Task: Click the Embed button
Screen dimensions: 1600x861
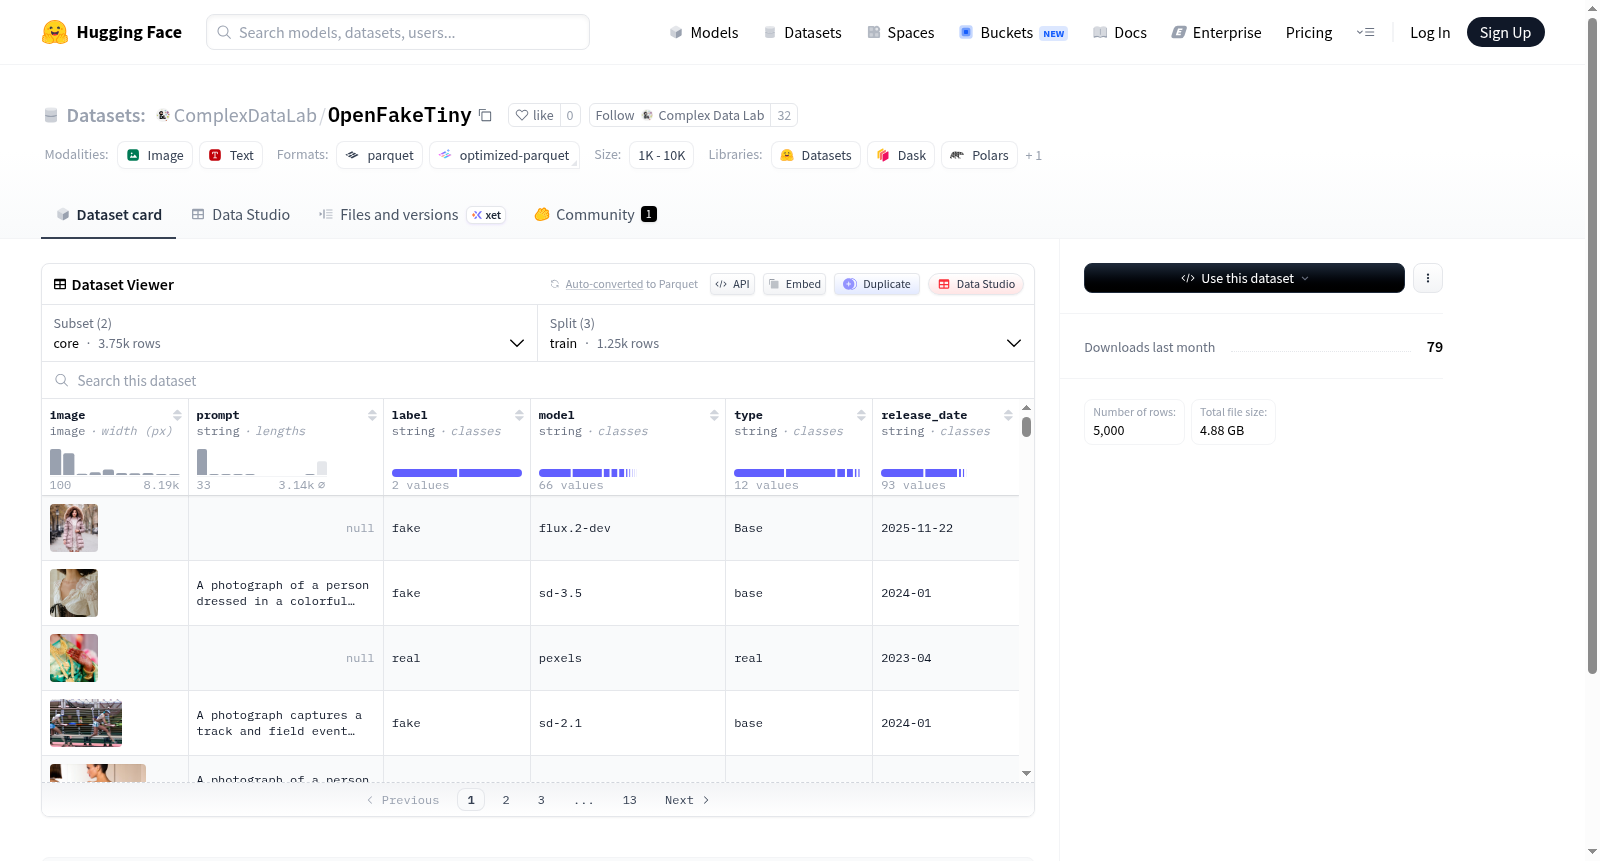Action: tap(795, 284)
